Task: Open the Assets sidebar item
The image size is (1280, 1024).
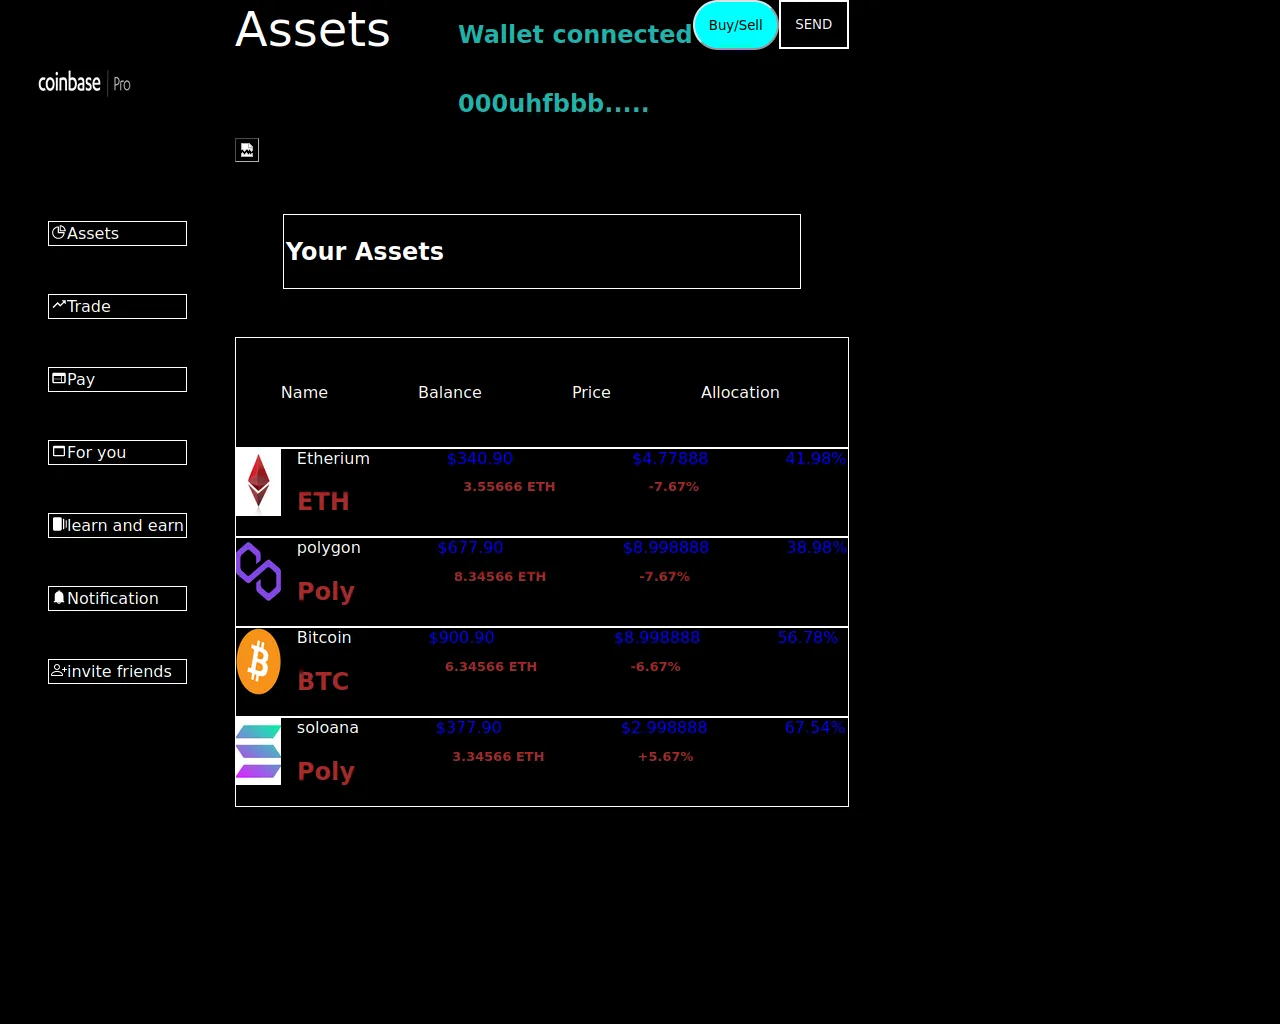Action: pos(117,233)
